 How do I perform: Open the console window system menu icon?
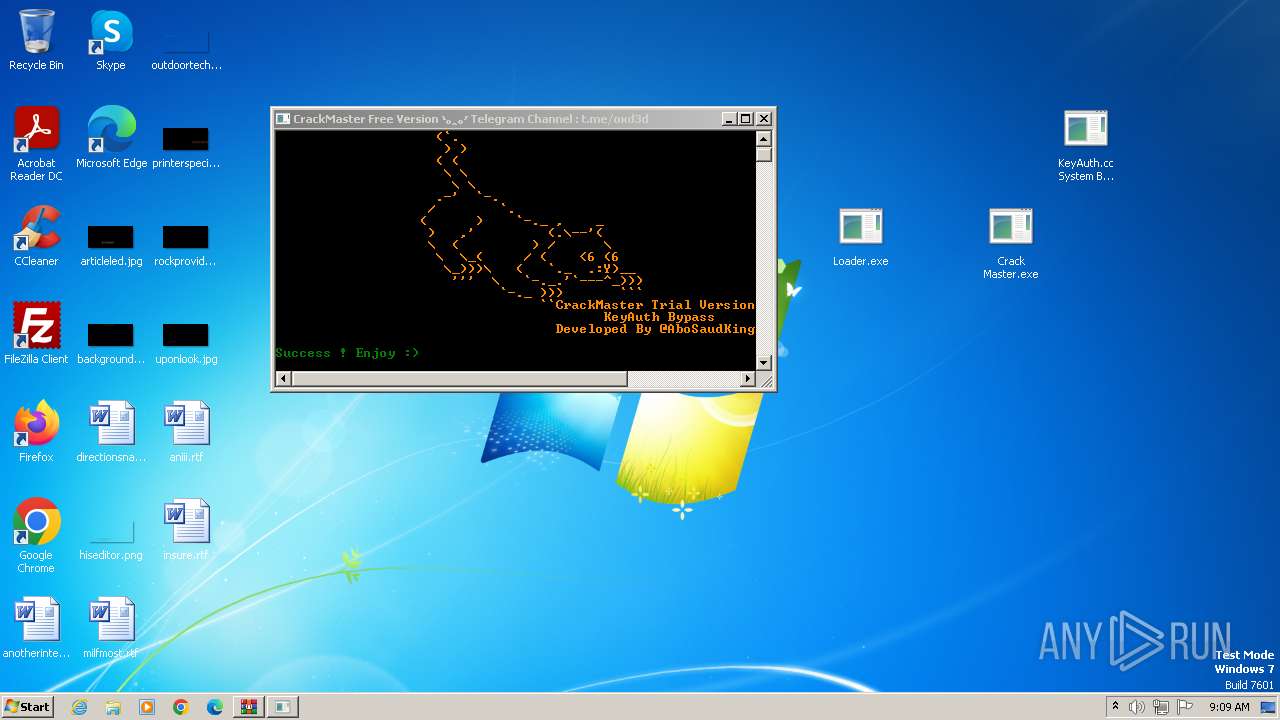click(x=283, y=119)
